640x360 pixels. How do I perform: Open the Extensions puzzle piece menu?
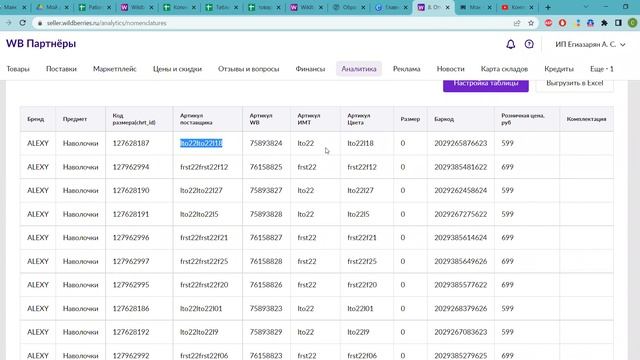click(x=604, y=23)
